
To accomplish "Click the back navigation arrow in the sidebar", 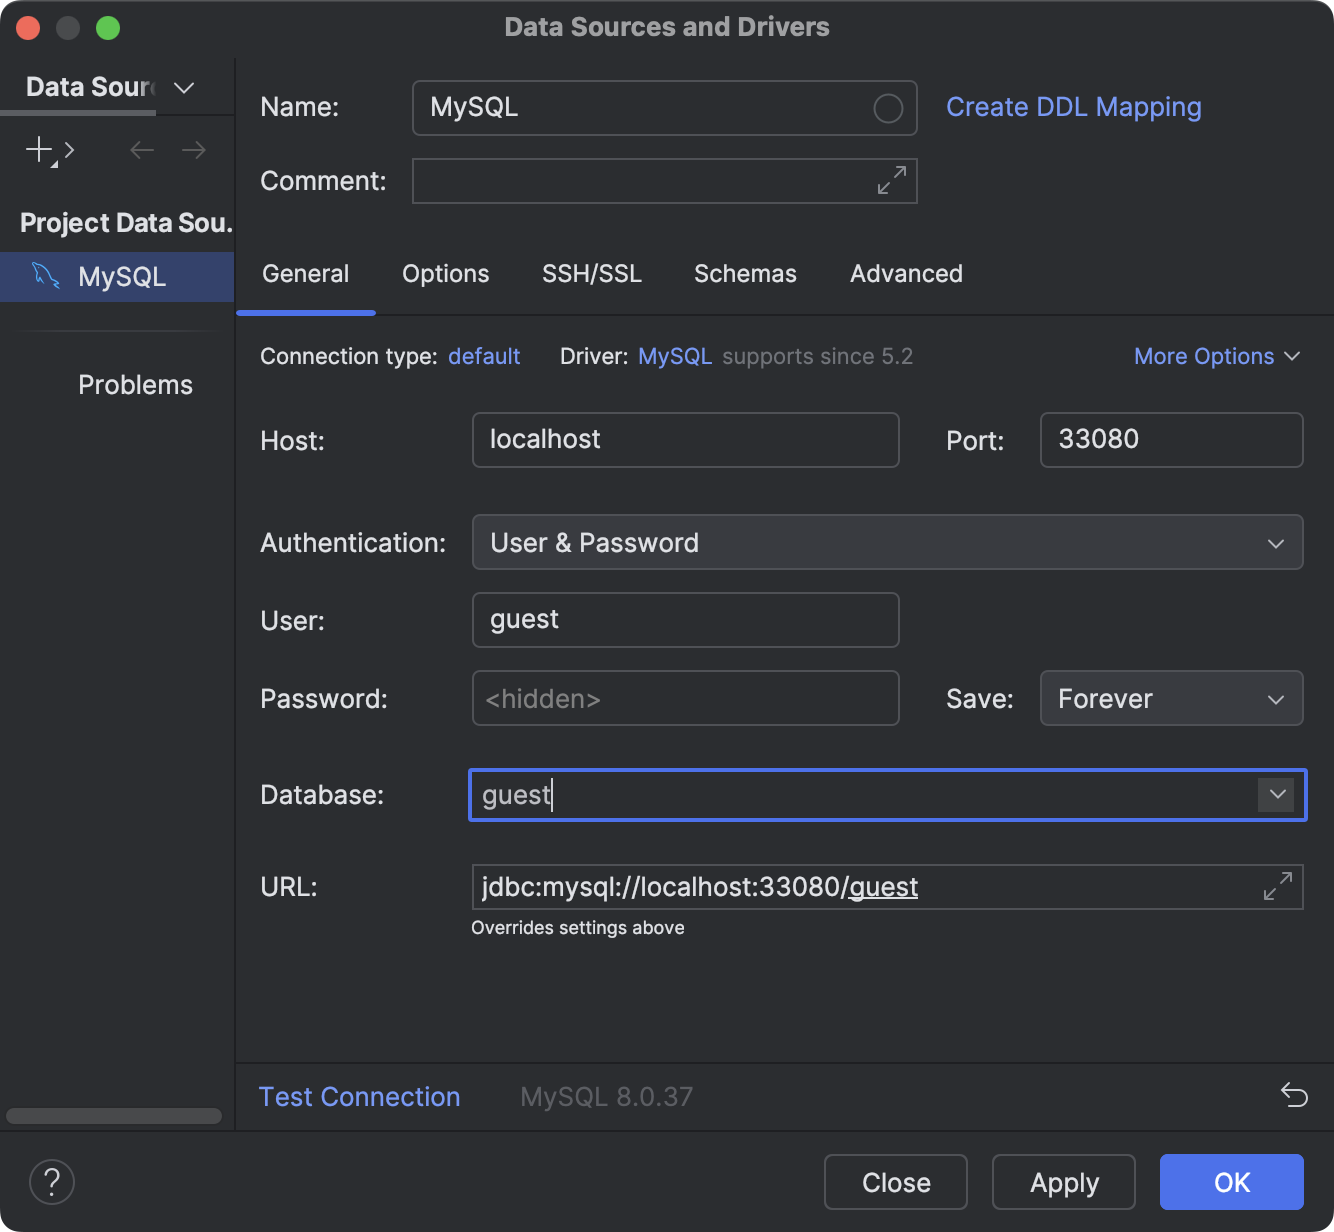I will tap(141, 150).
